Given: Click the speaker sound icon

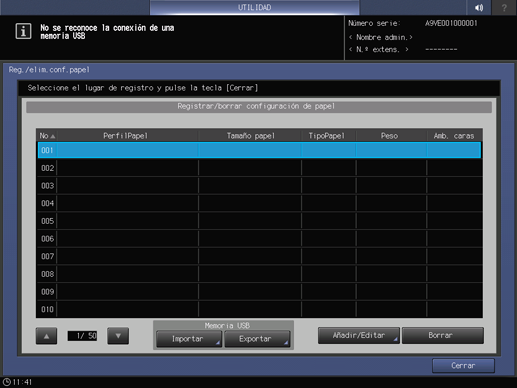Looking at the screenshot, I should point(479,7).
